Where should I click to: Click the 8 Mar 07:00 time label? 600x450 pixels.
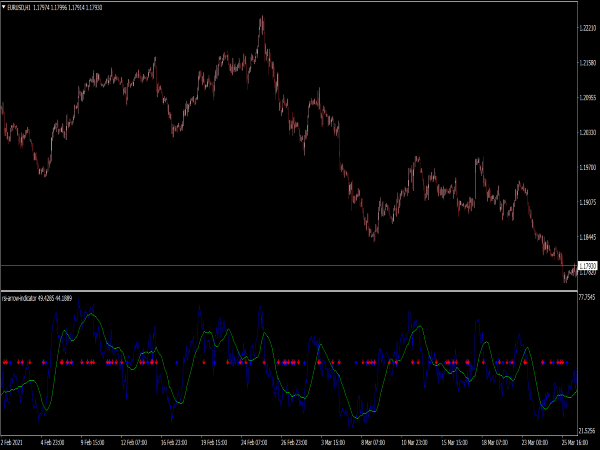[x=373, y=443]
